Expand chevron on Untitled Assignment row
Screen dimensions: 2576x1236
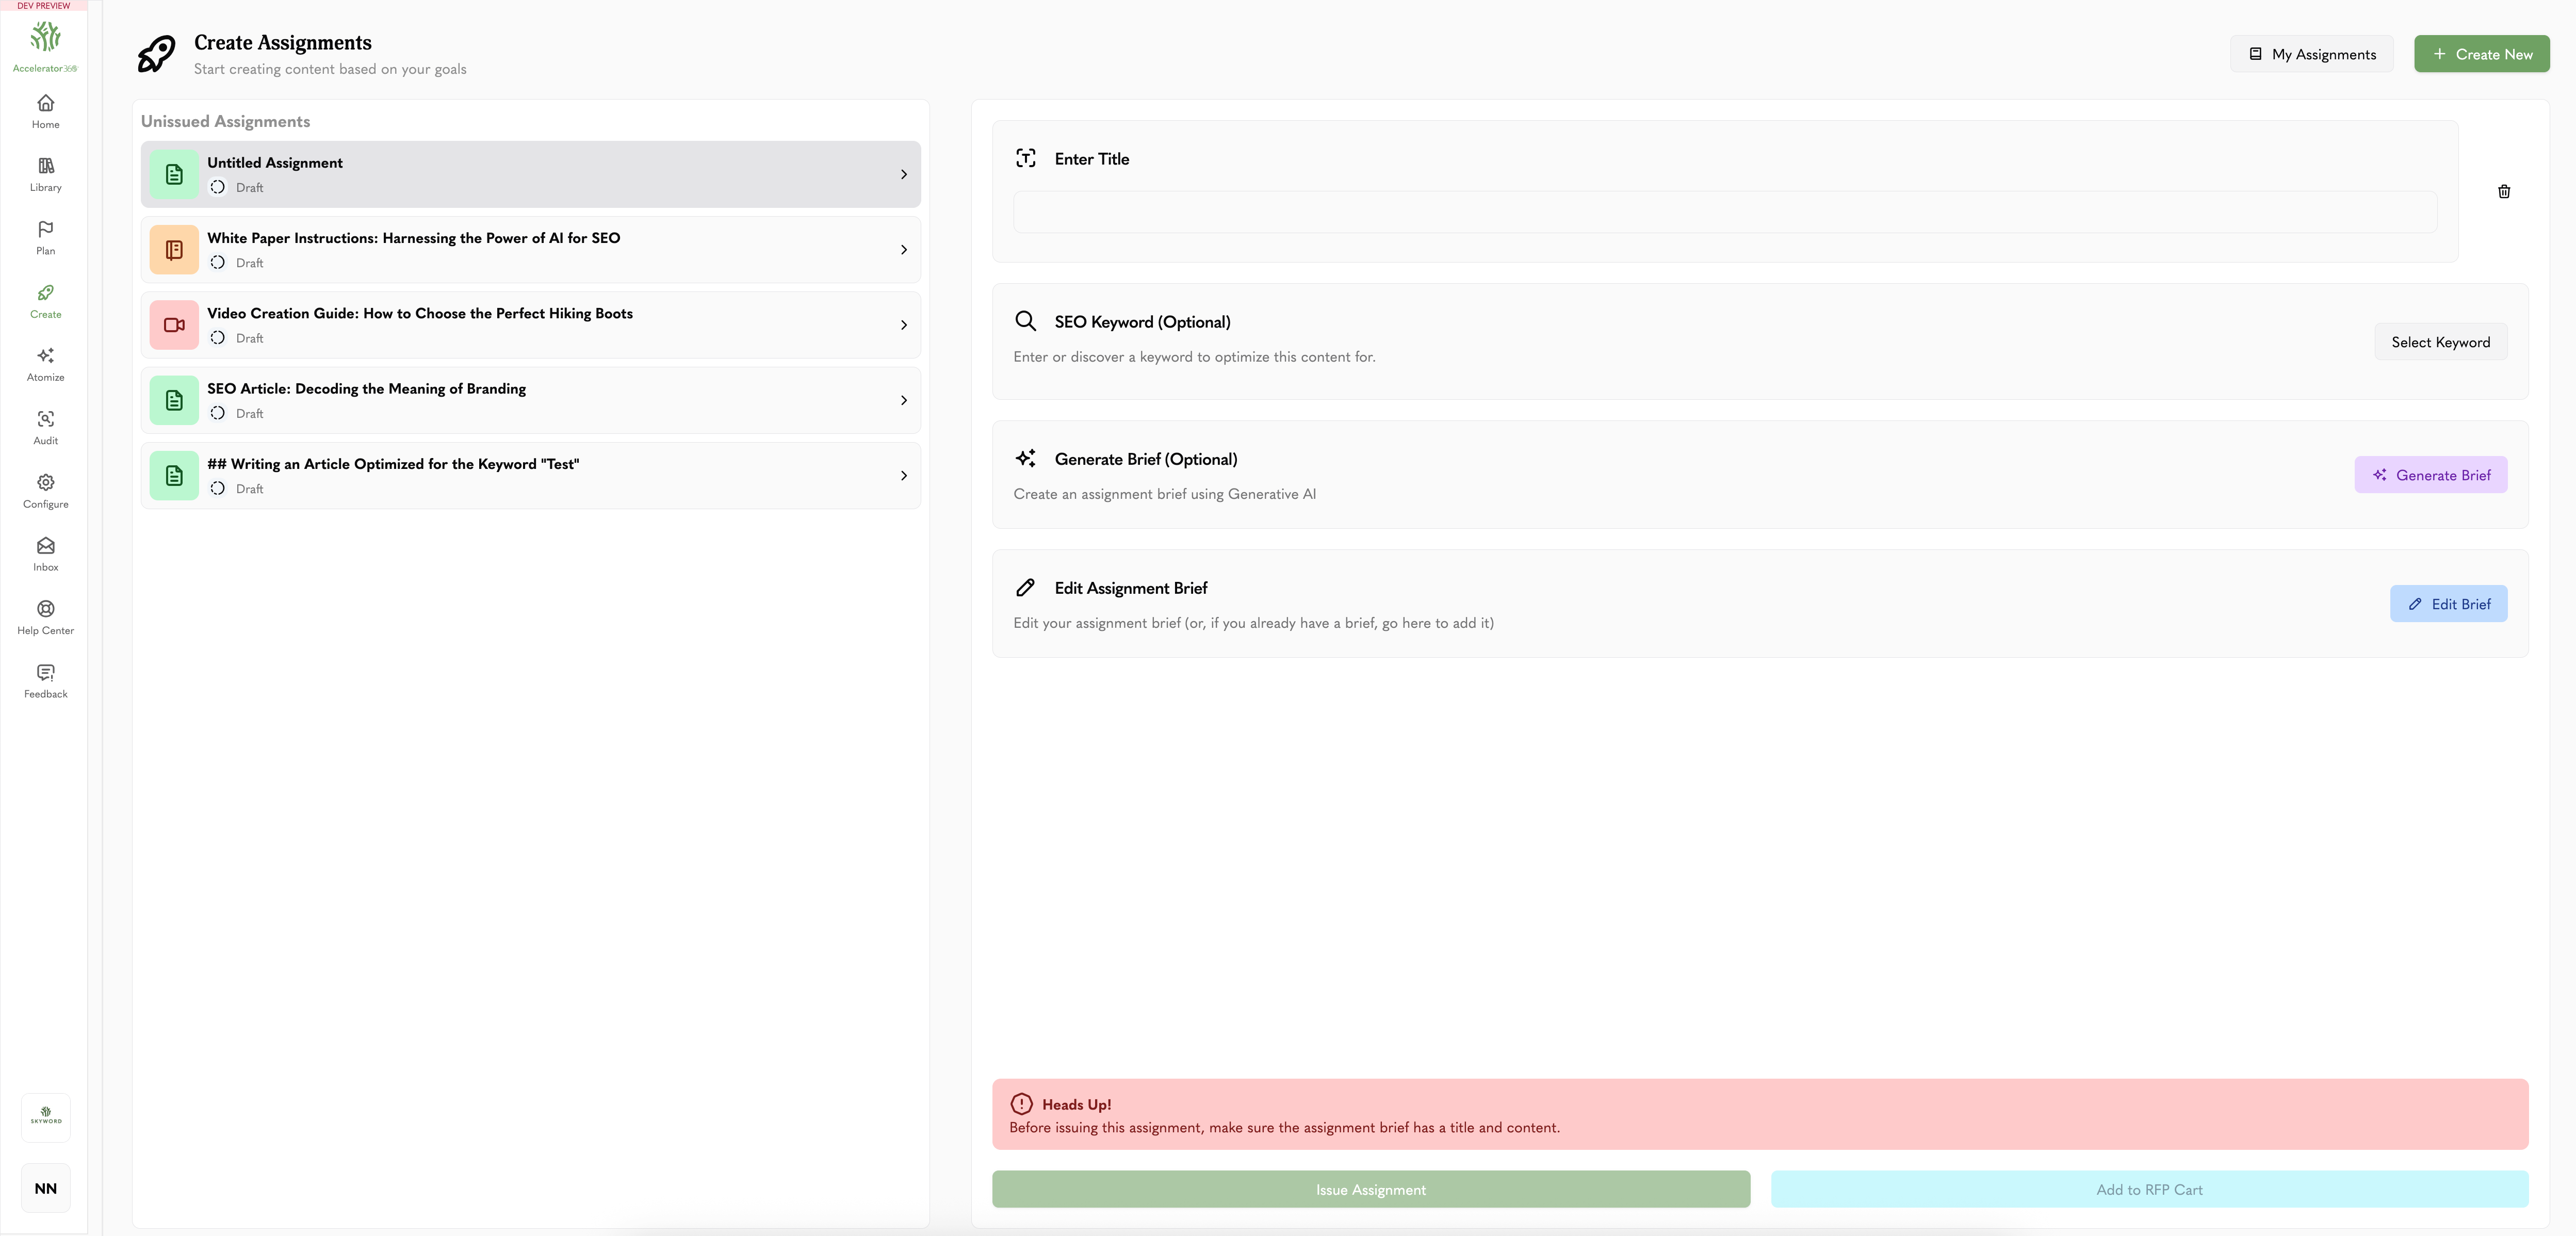point(903,174)
